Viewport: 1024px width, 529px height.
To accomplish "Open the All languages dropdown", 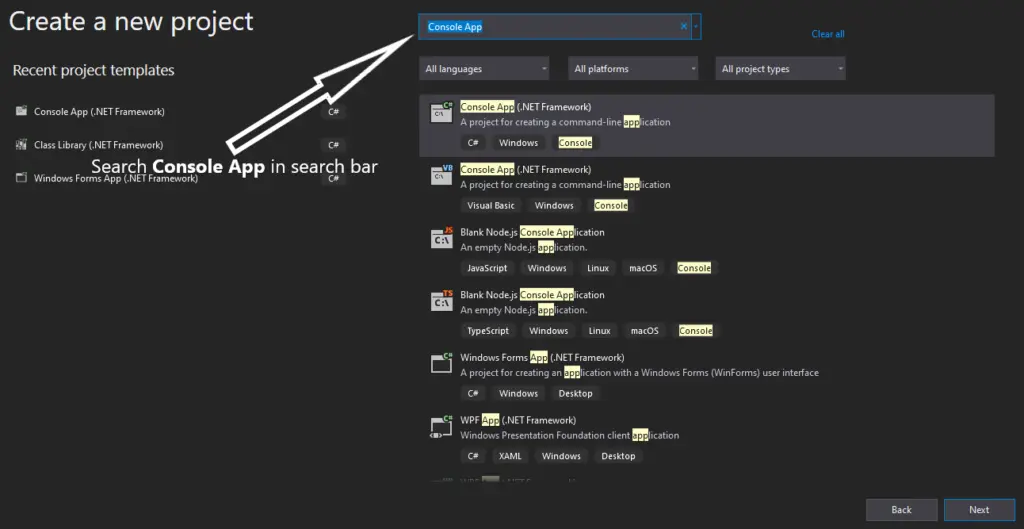I will (x=484, y=69).
